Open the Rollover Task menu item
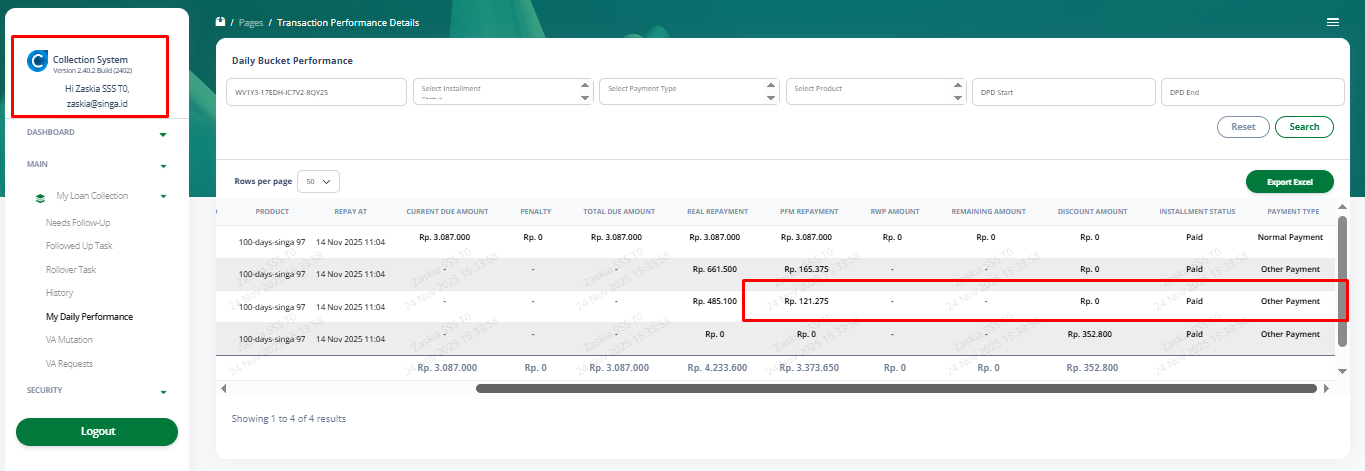 coord(71,269)
